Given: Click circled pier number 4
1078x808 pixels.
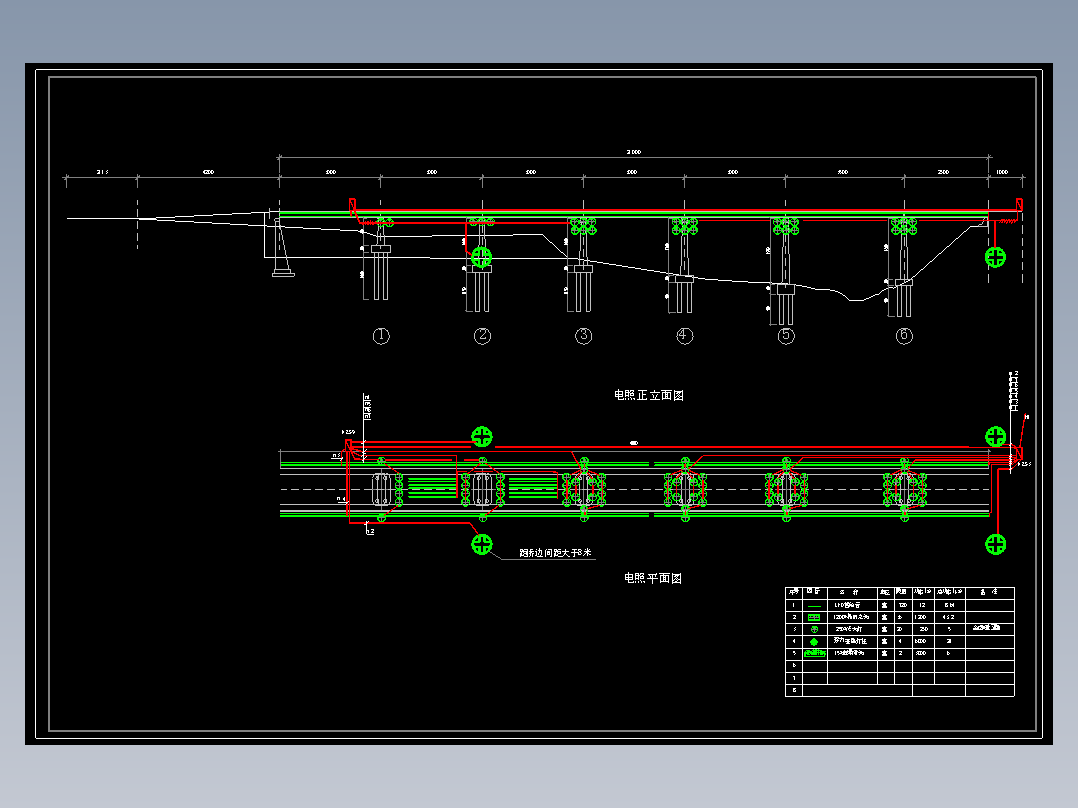Looking at the screenshot, I should click(685, 336).
